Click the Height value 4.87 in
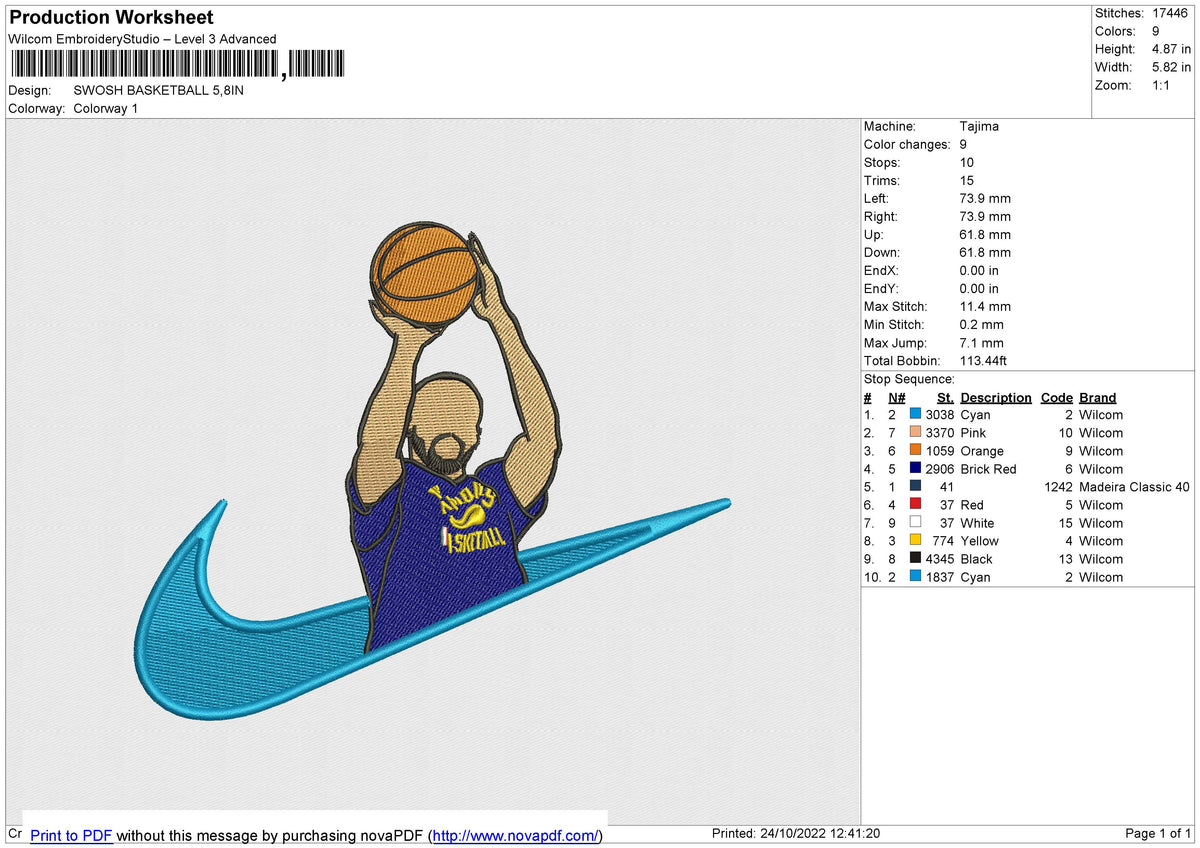 tap(1171, 49)
